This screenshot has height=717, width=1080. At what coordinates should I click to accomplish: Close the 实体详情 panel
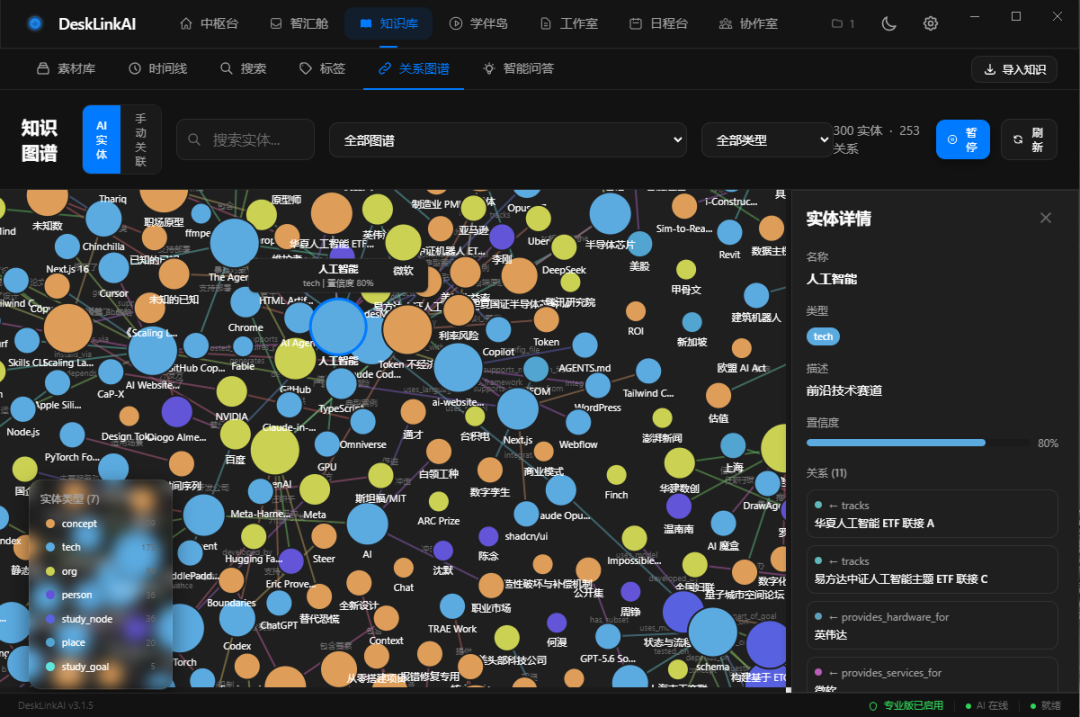tap(1046, 218)
